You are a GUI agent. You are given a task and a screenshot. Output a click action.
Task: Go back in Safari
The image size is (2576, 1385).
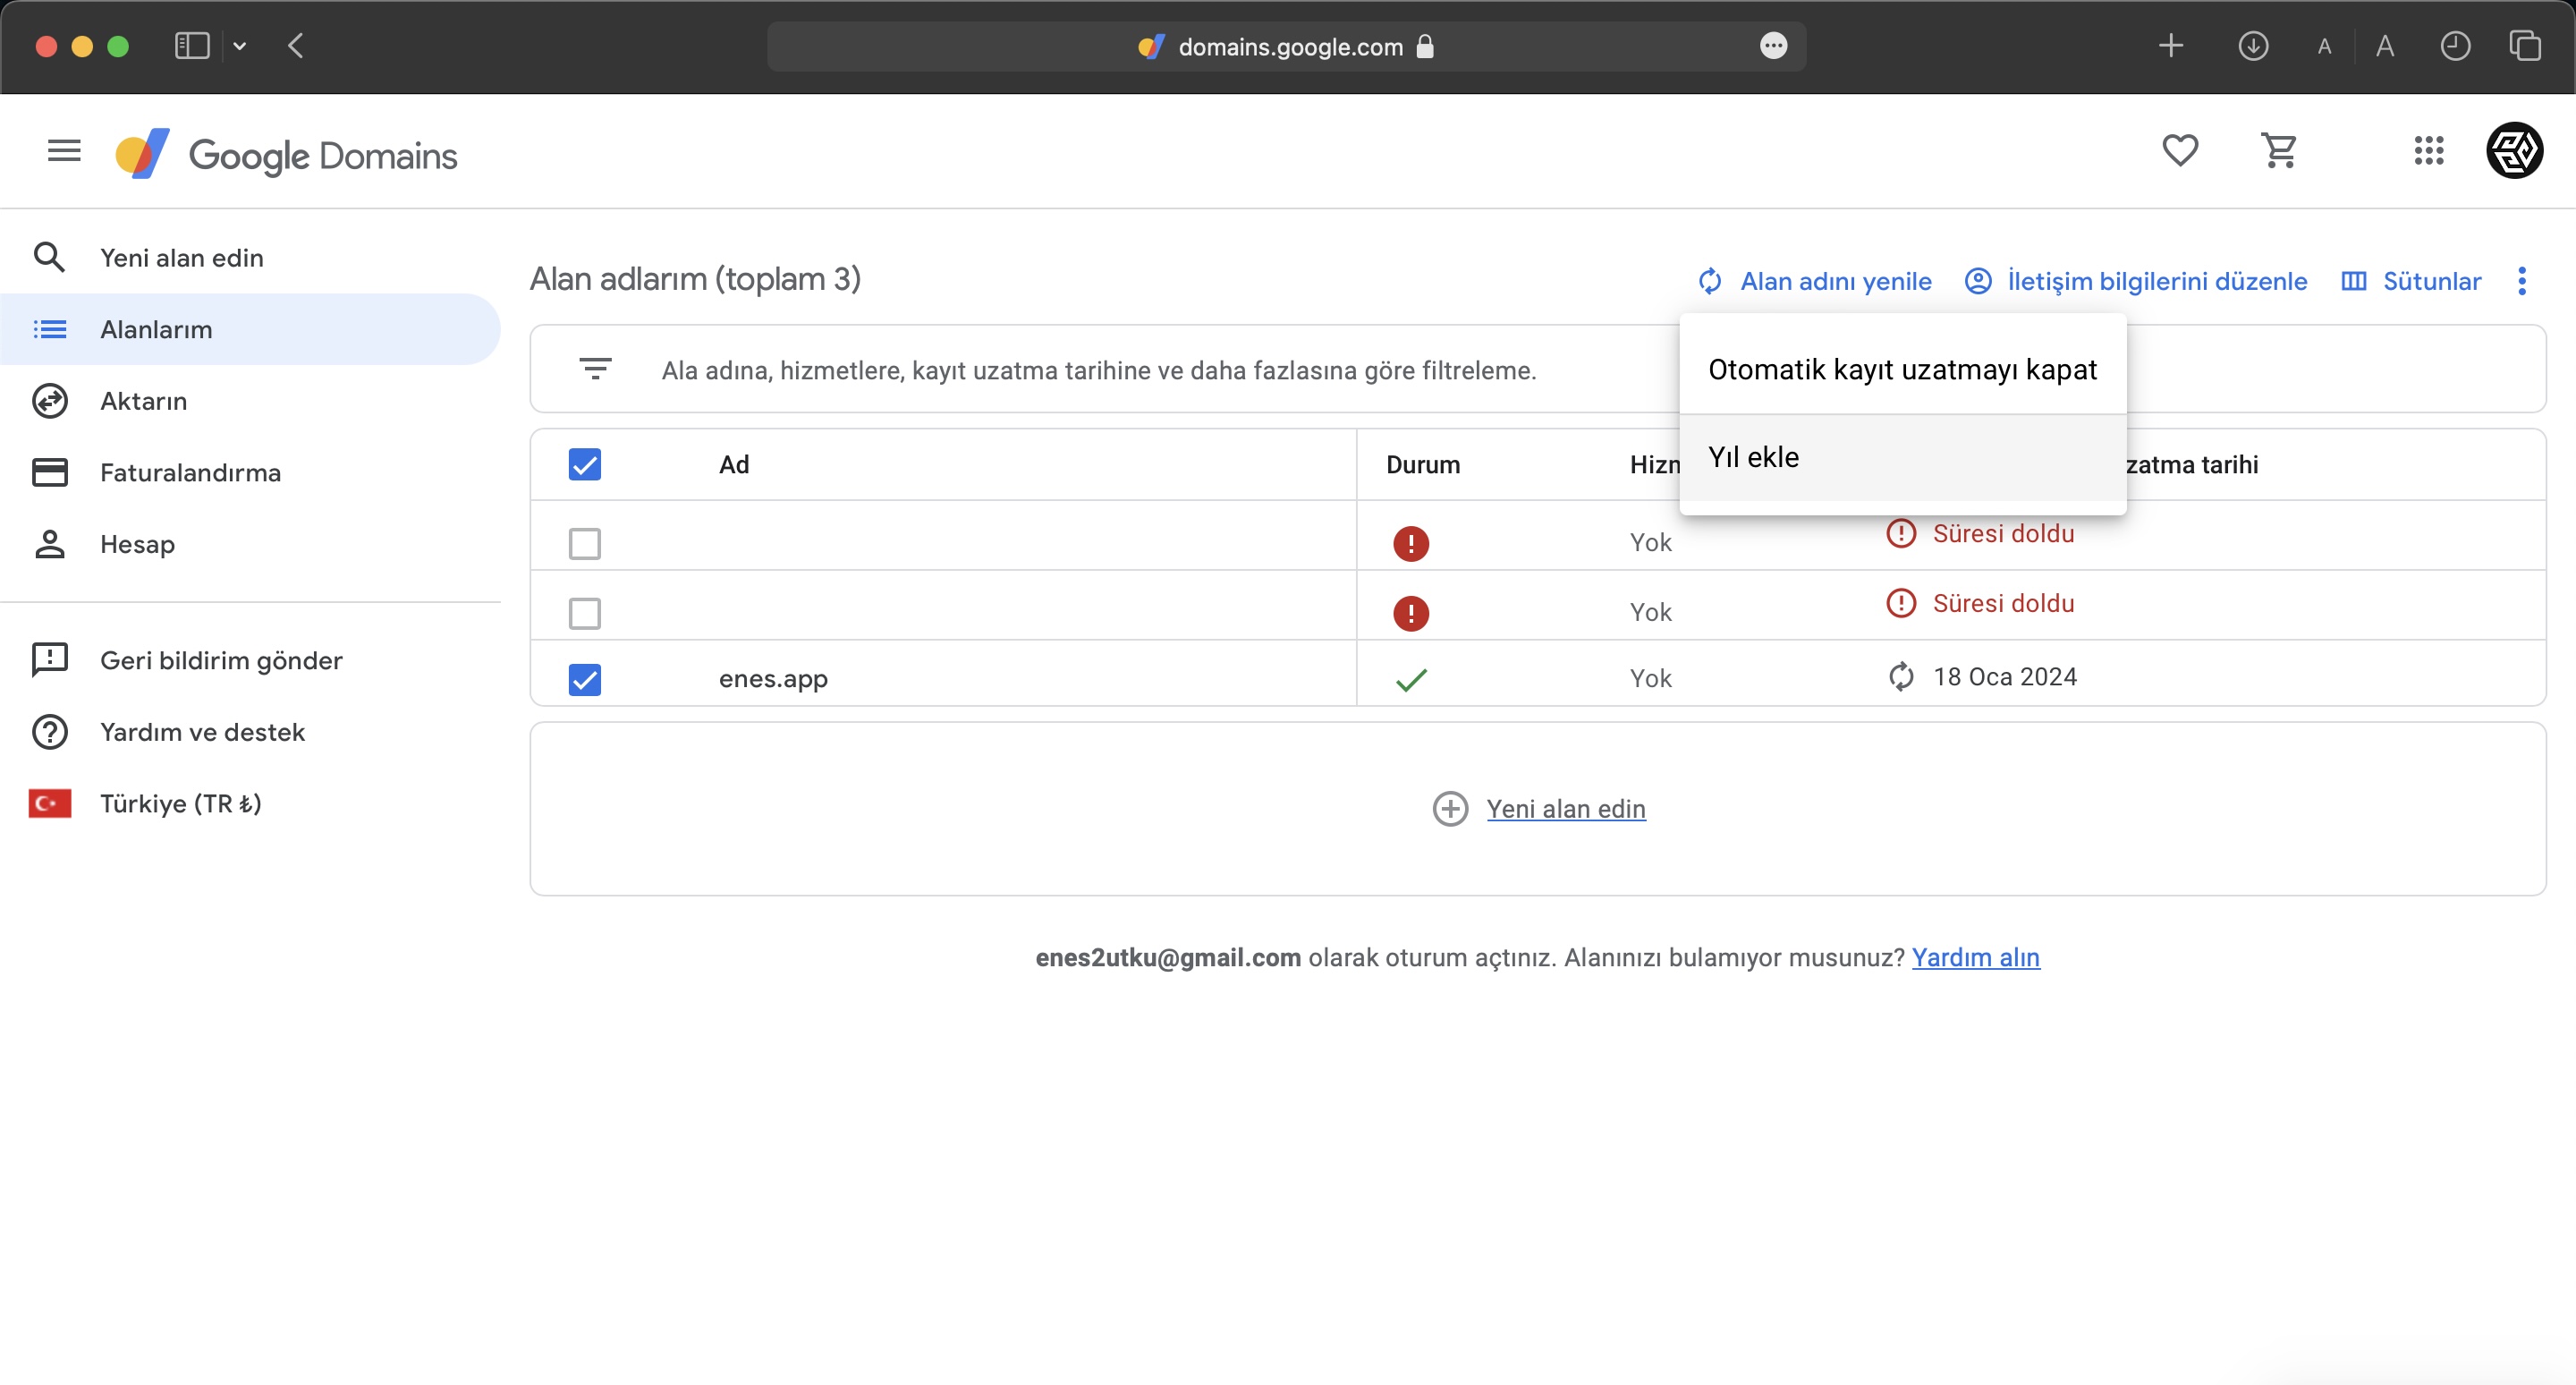pyautogui.click(x=295, y=46)
